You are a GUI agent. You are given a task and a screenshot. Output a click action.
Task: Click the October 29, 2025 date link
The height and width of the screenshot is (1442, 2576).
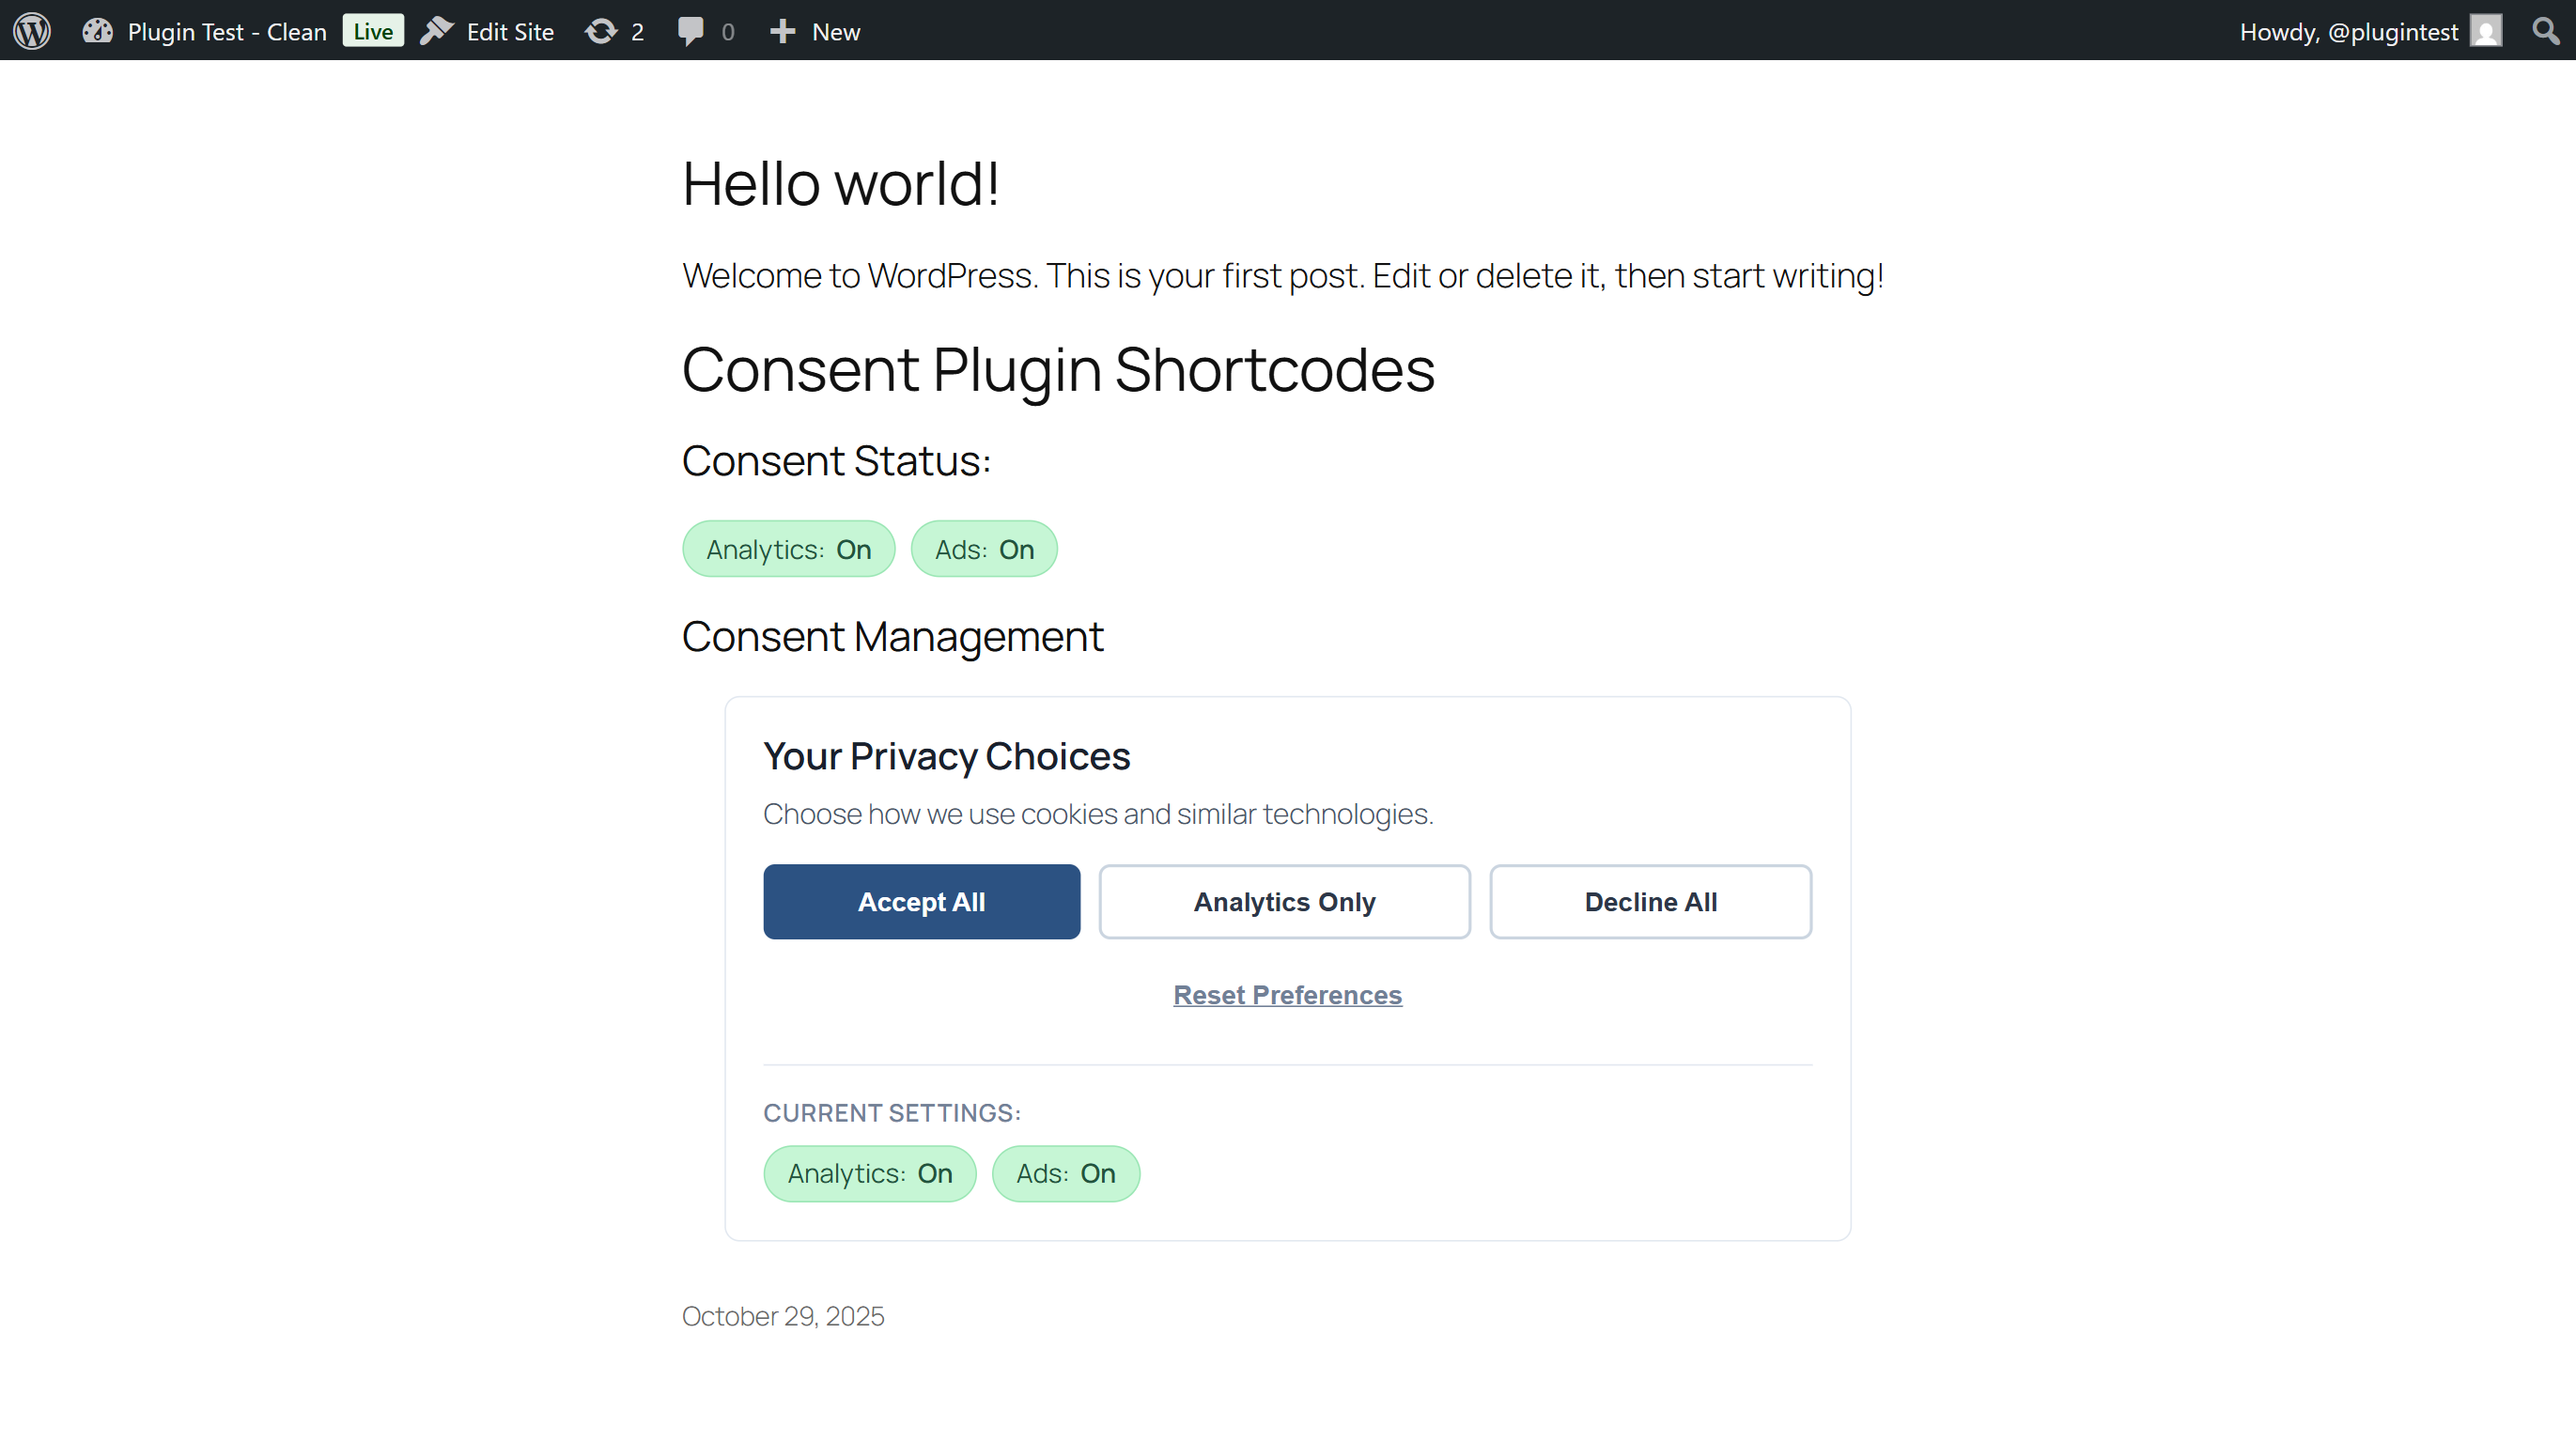[783, 1316]
